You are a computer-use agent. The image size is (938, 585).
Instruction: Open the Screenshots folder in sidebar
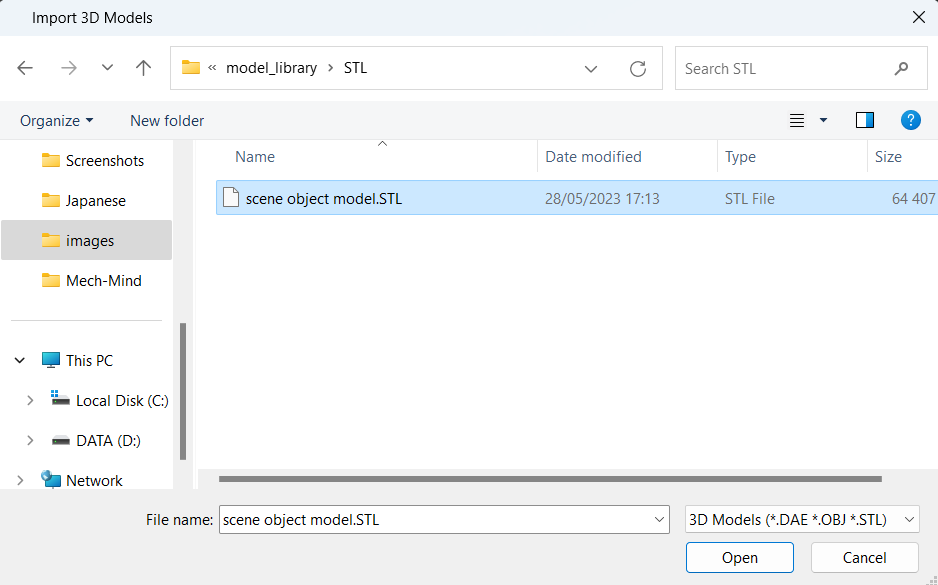coord(93,161)
